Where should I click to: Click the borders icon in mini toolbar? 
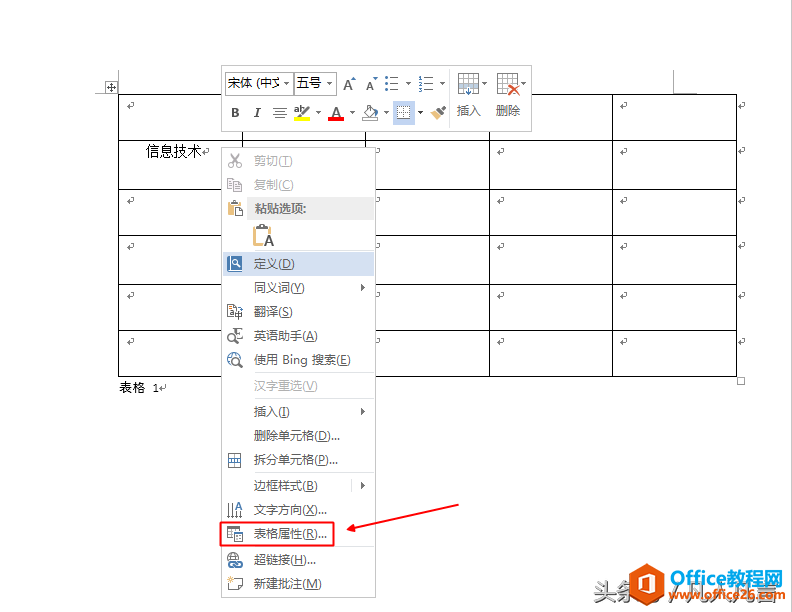[403, 113]
